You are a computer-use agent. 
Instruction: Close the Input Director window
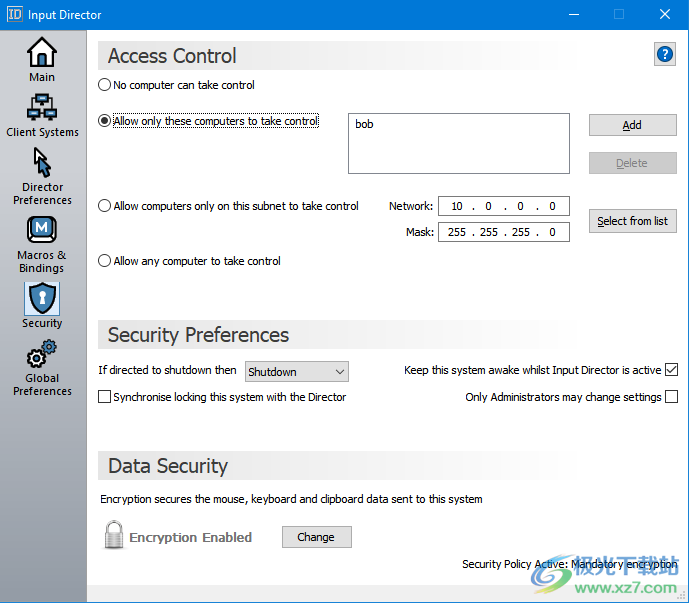tap(664, 15)
